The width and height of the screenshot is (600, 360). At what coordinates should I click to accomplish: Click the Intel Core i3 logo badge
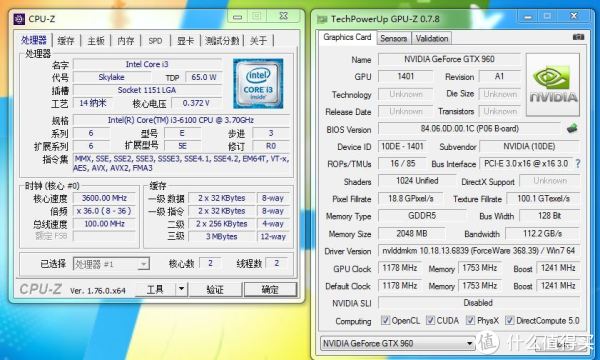(x=258, y=83)
